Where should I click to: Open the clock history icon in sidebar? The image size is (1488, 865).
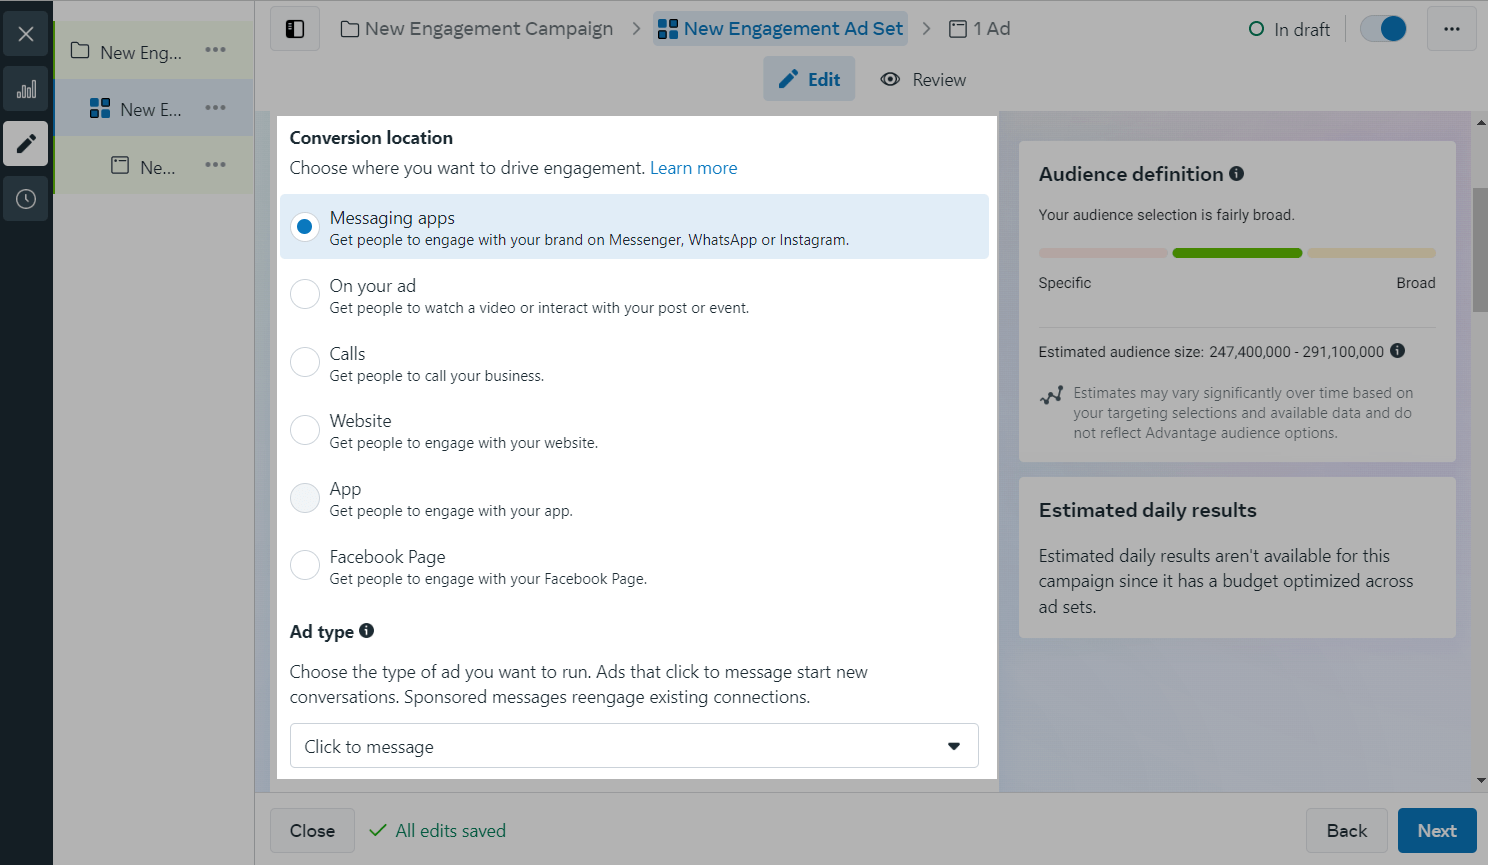(x=26, y=199)
